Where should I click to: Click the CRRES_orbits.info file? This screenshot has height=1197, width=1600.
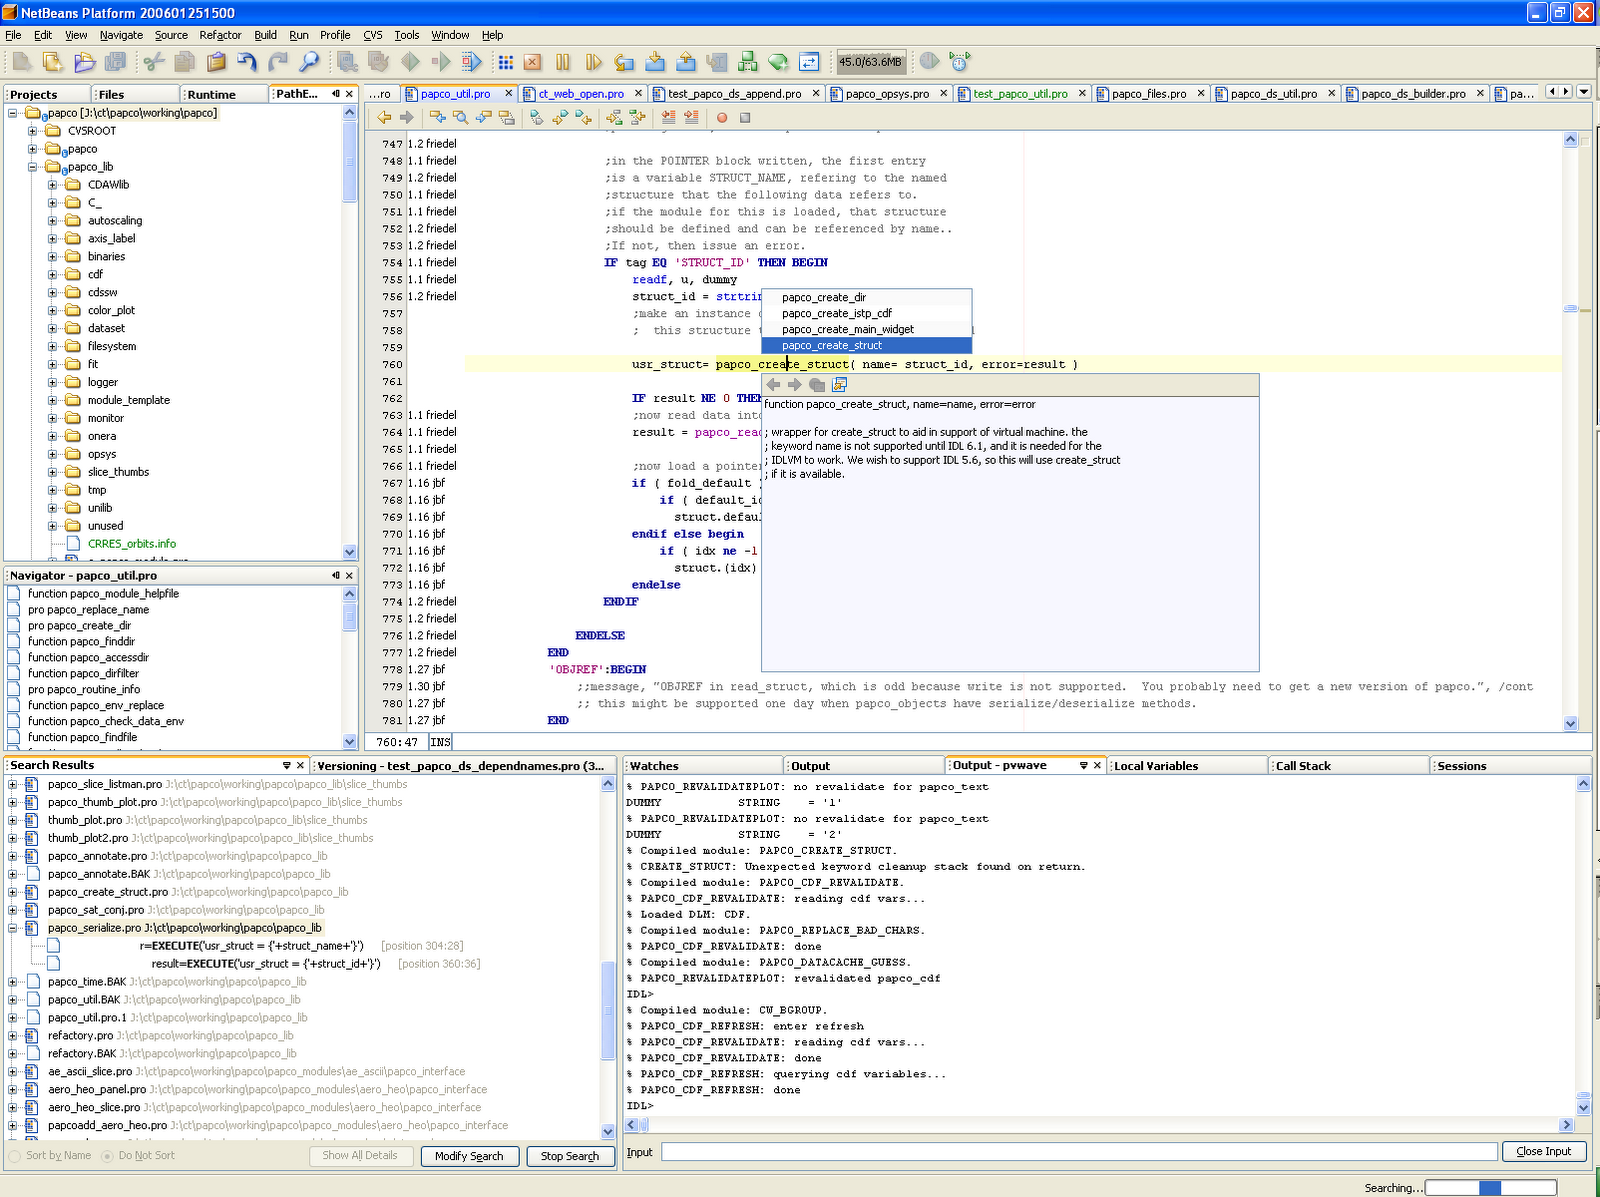(x=132, y=544)
